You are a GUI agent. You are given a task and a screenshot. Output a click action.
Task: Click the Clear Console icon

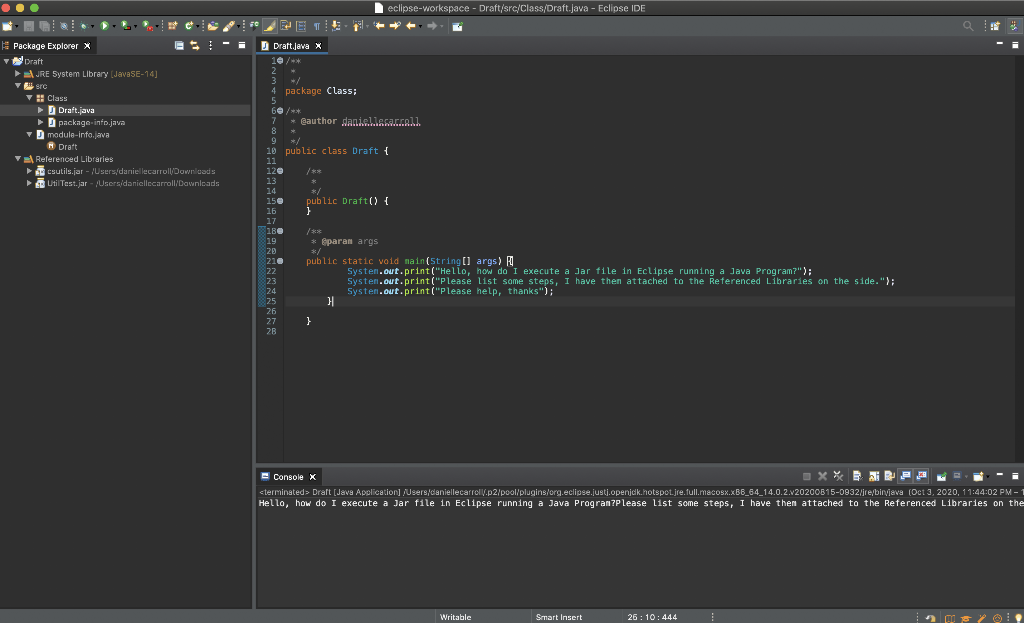tap(857, 477)
